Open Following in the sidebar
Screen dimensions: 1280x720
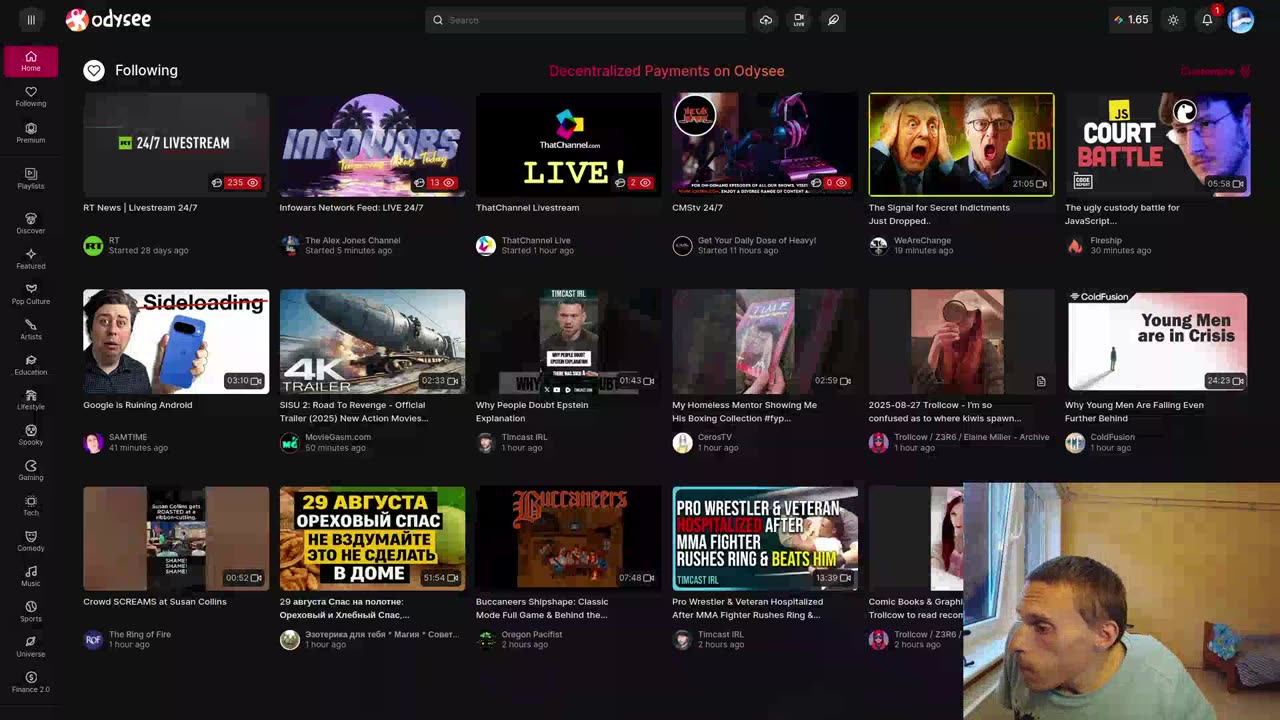(x=31, y=96)
